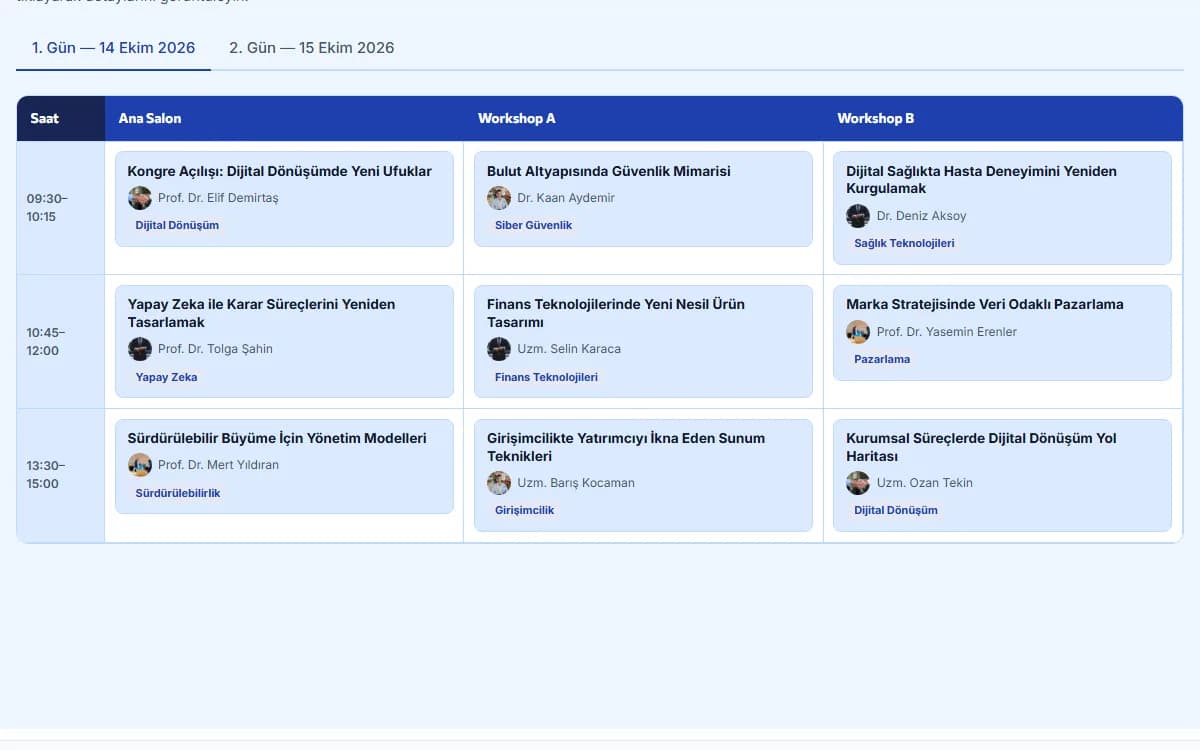1200x750 pixels.
Task: Open Kurumsal Süreçlerde Dijital Dönüşüm Yol Haritası
Action: (1002, 475)
